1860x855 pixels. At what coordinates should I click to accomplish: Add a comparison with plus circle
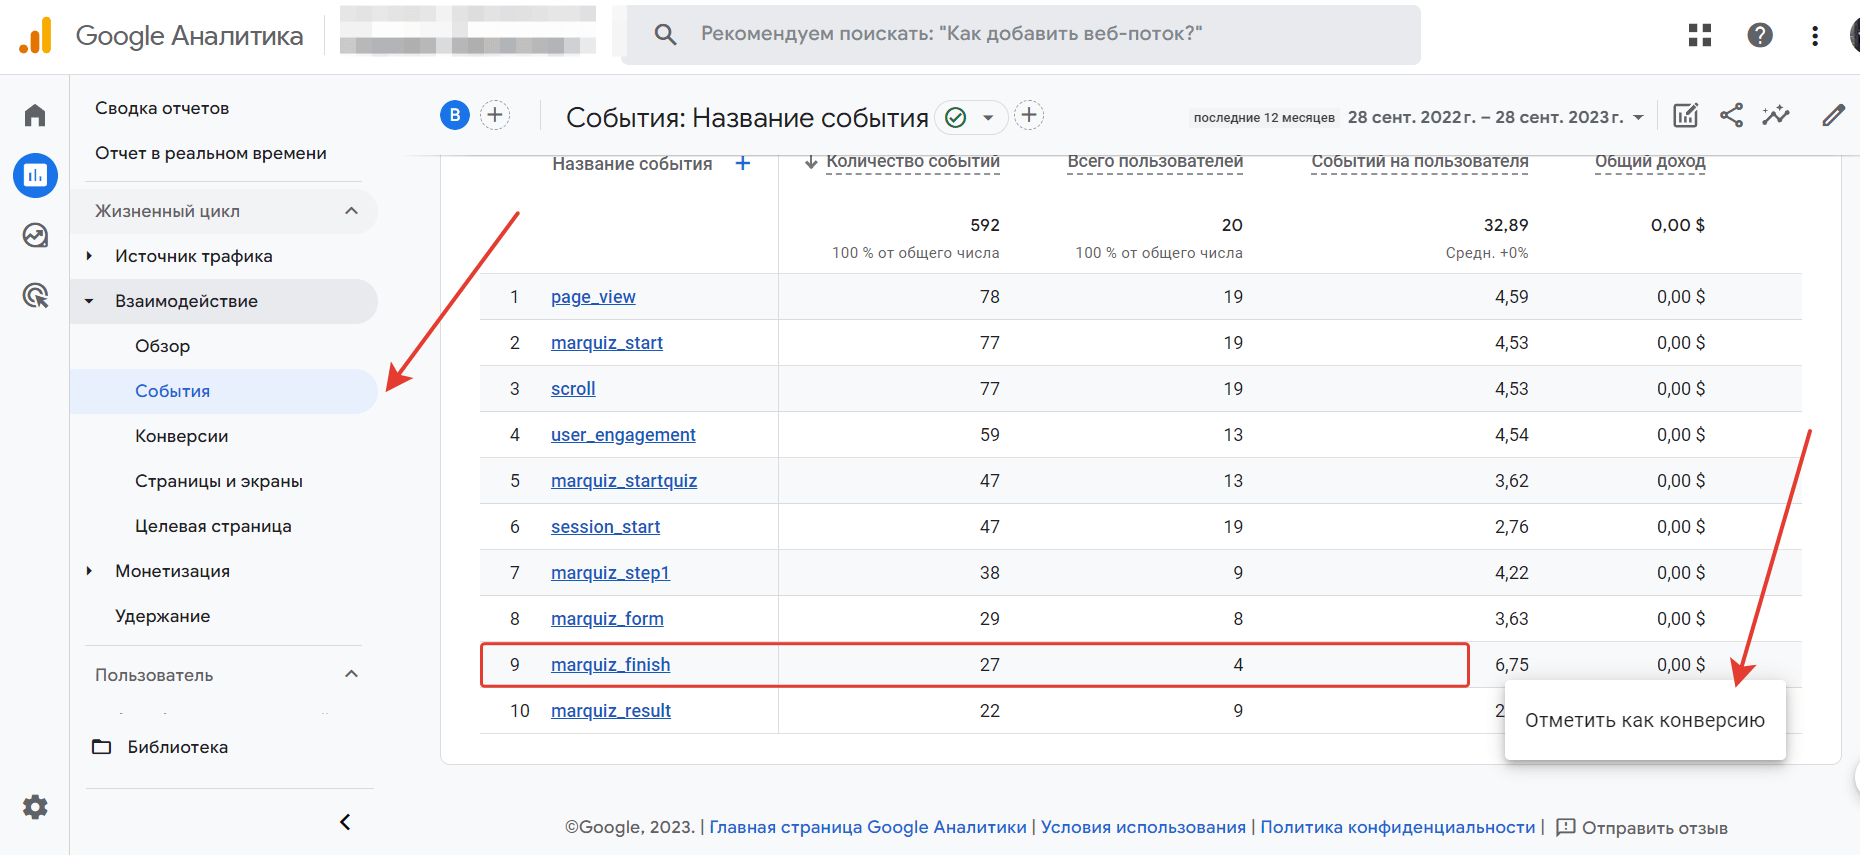(495, 115)
